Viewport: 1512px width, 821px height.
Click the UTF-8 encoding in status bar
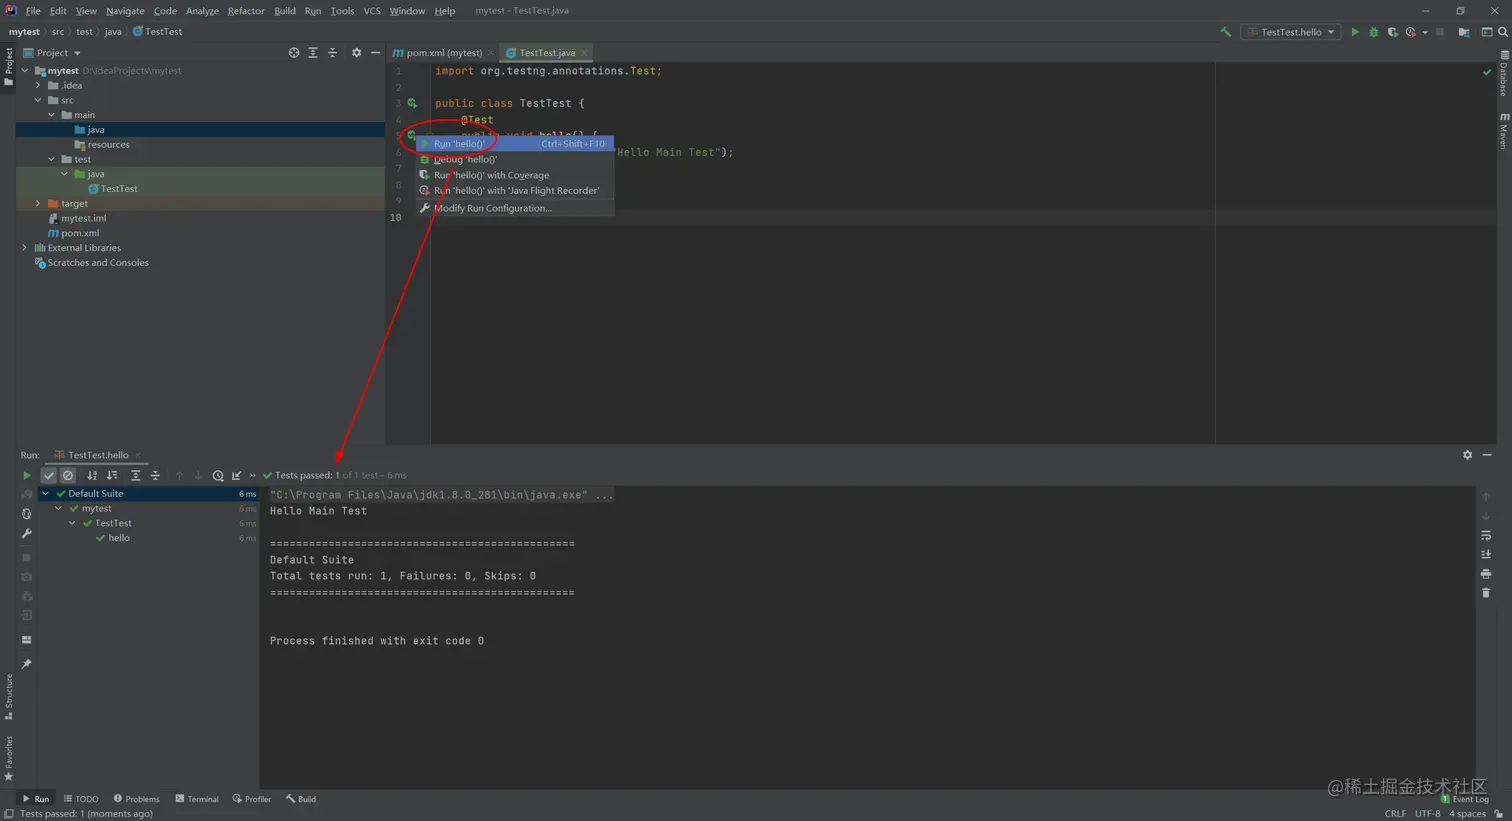pyautogui.click(x=1427, y=813)
